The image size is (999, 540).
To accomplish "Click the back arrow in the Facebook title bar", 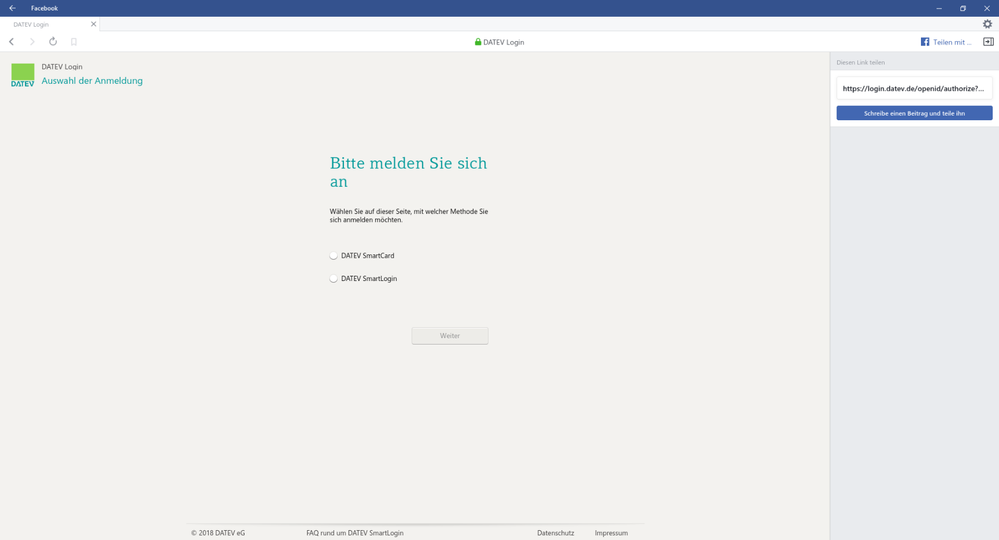I will coord(12,8).
